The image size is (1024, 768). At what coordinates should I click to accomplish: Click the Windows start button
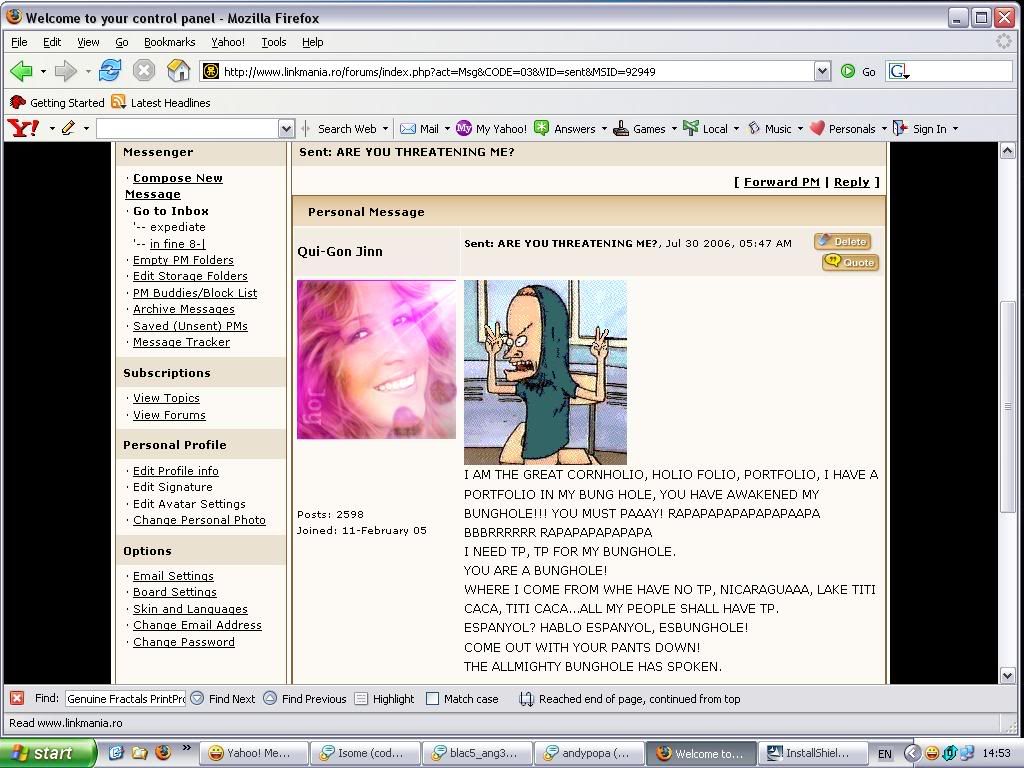point(47,753)
